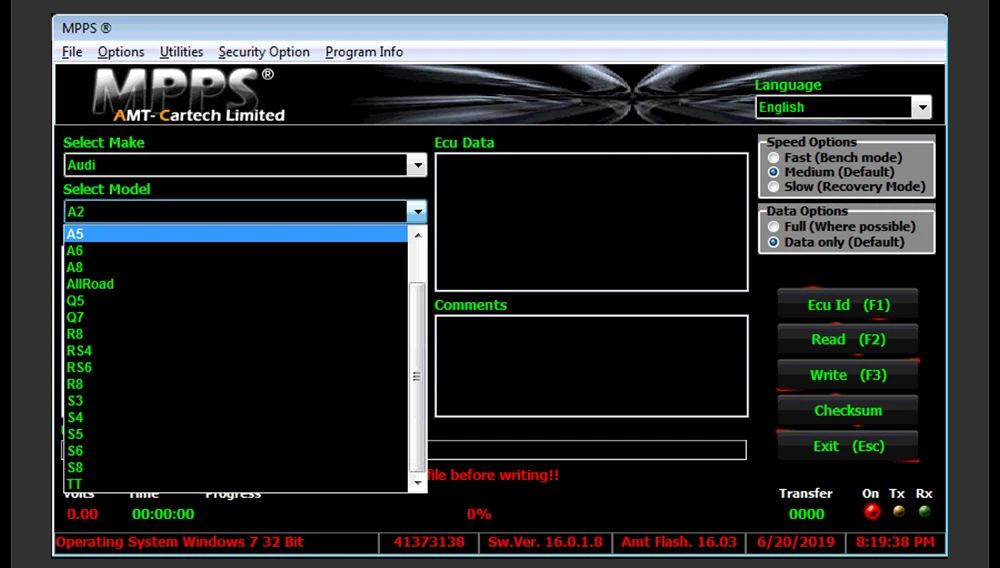Select RS6 from the model list
Viewport: 1000px width, 568px height.
236,367
